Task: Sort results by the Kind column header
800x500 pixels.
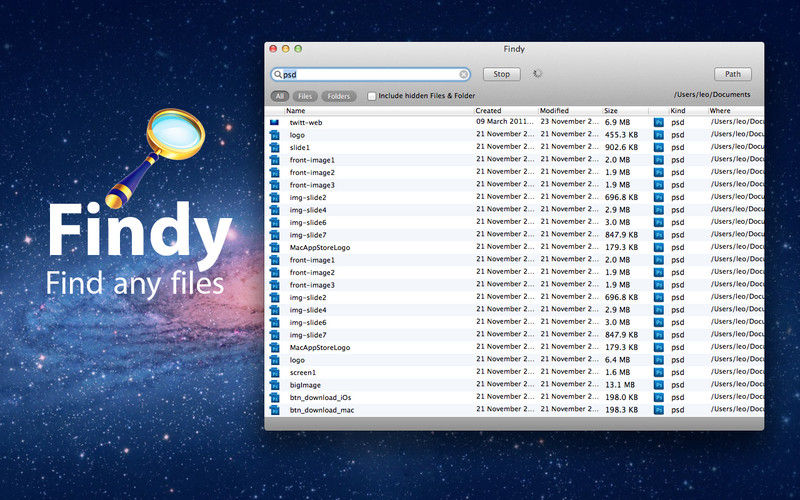Action: (x=689, y=111)
